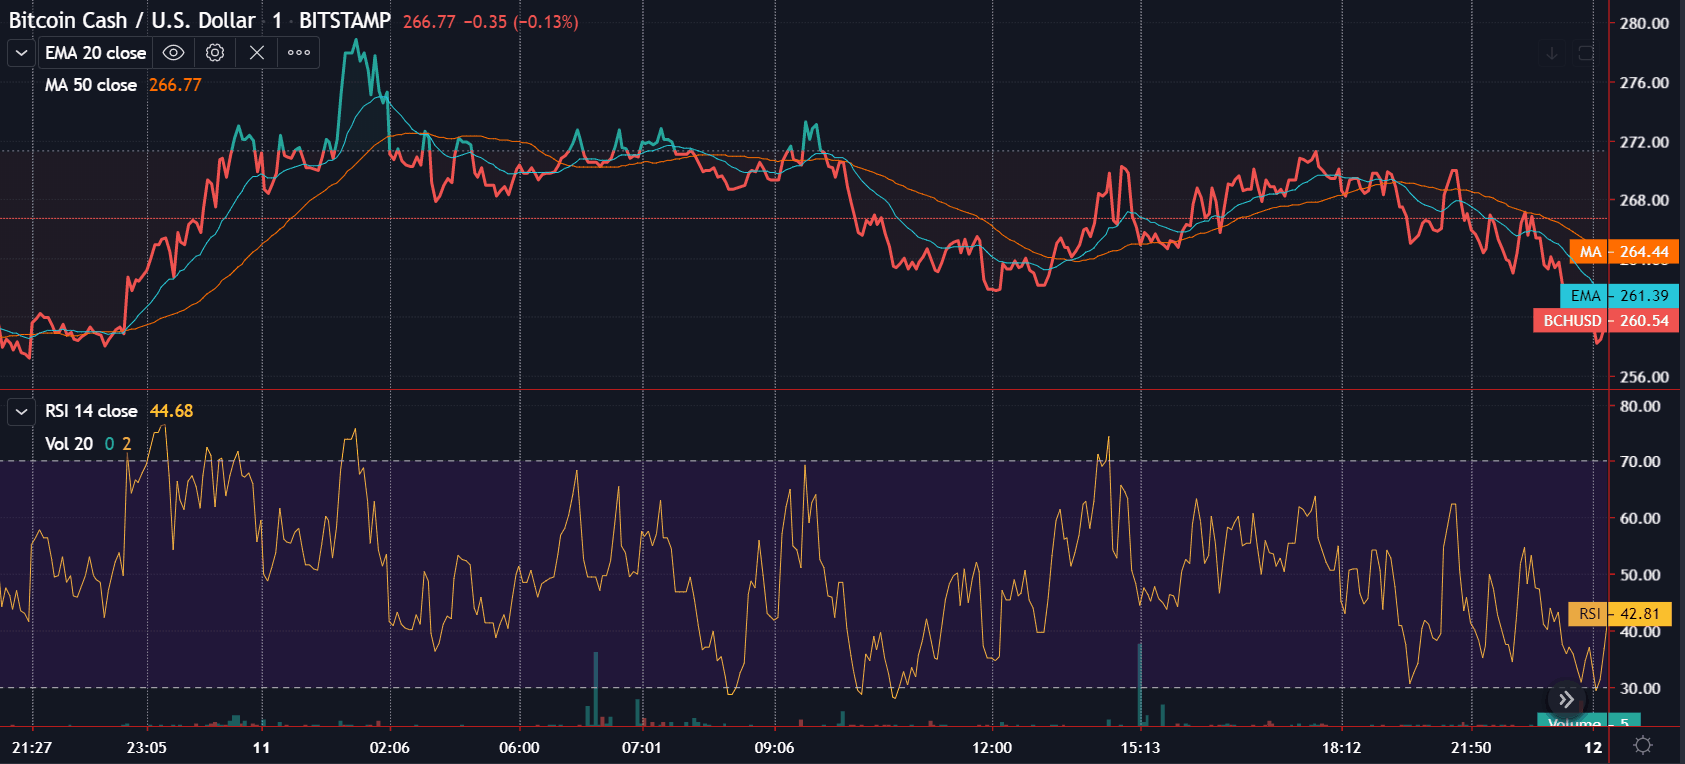Open chart settings gear beside the time axis

tap(1643, 746)
